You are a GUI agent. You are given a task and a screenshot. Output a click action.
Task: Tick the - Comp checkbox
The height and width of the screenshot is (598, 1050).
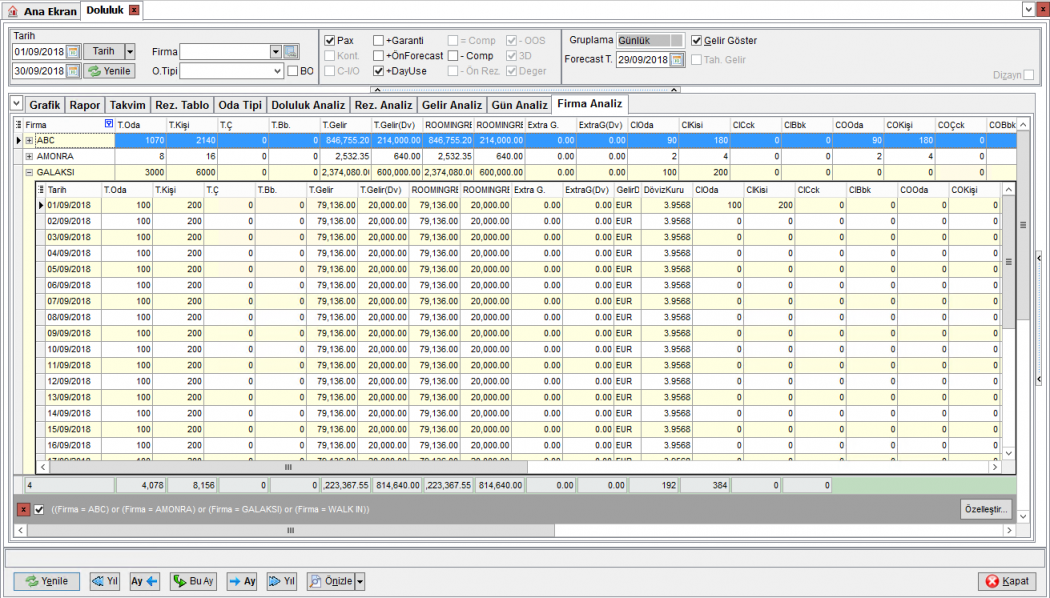(453, 56)
